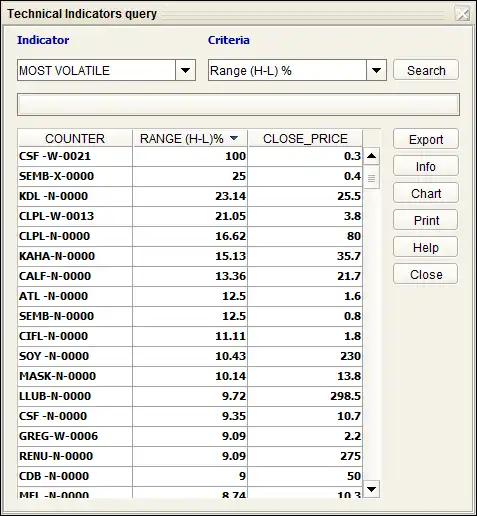Click the range value 23.14
Screen dimensions: 477x516
coord(231,196)
